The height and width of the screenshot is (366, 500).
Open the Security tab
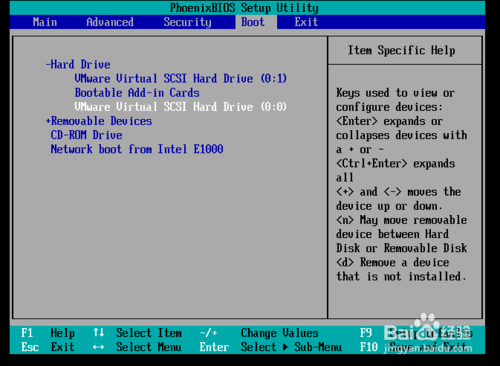(x=187, y=22)
